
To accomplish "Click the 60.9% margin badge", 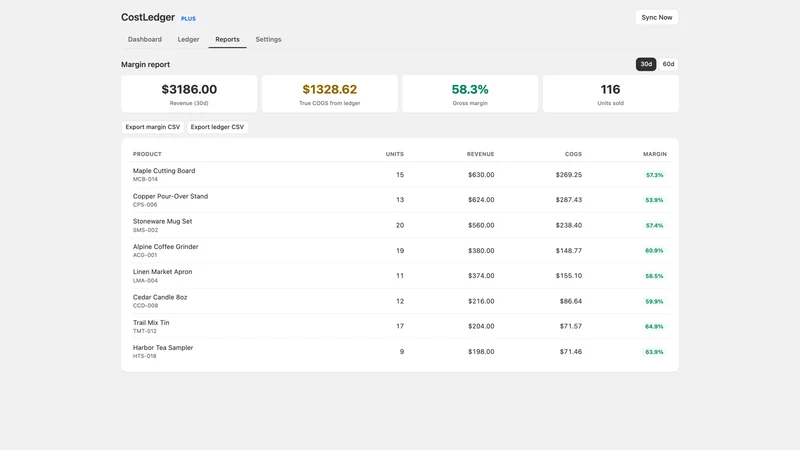I will coord(654,251).
